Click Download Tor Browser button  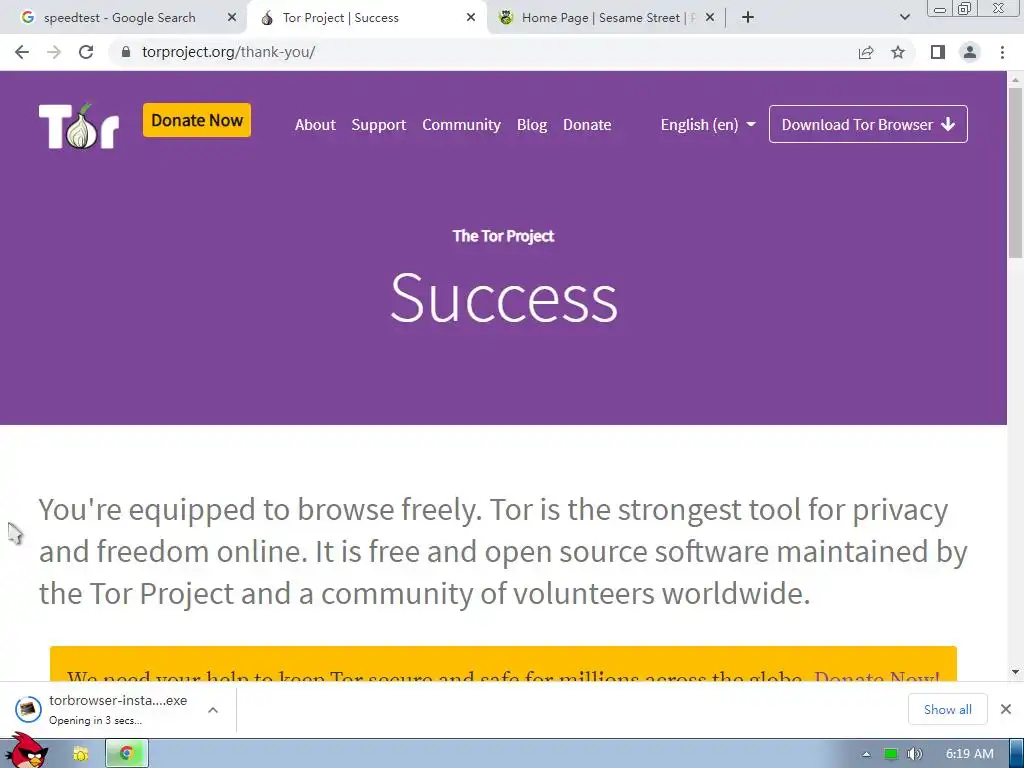868,124
